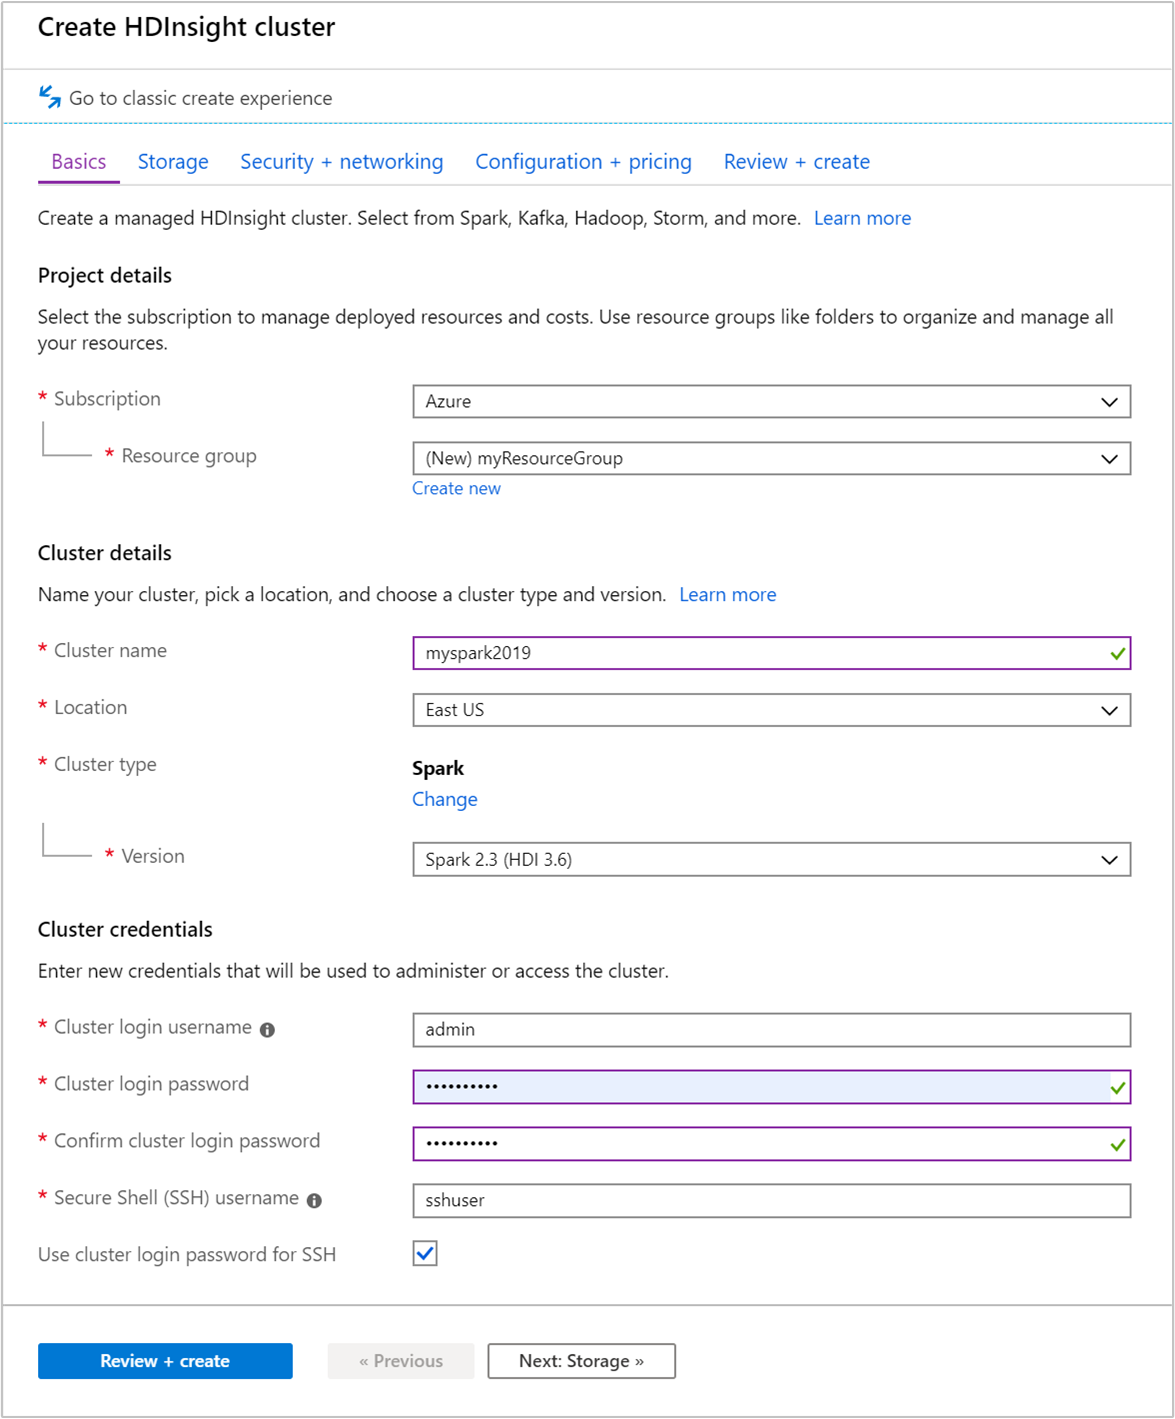Image resolution: width=1175 pixels, height=1419 pixels.
Task: Uncheck Use cluster login password for SSH
Action: point(425,1254)
